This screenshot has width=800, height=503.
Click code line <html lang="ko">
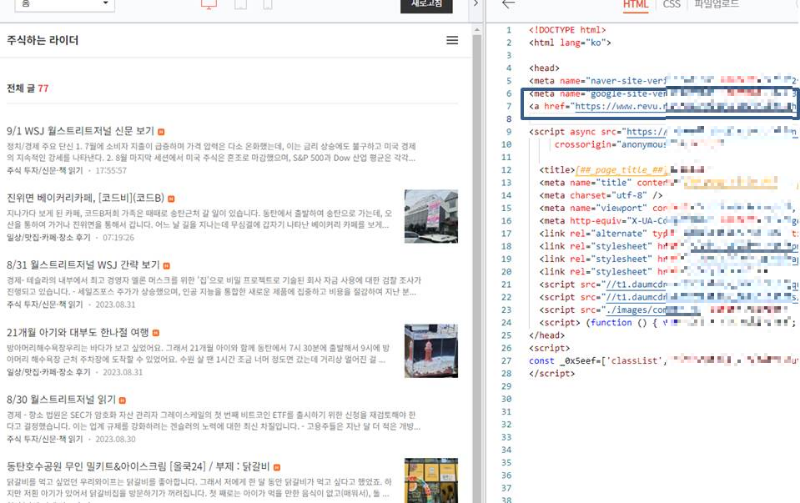point(570,43)
